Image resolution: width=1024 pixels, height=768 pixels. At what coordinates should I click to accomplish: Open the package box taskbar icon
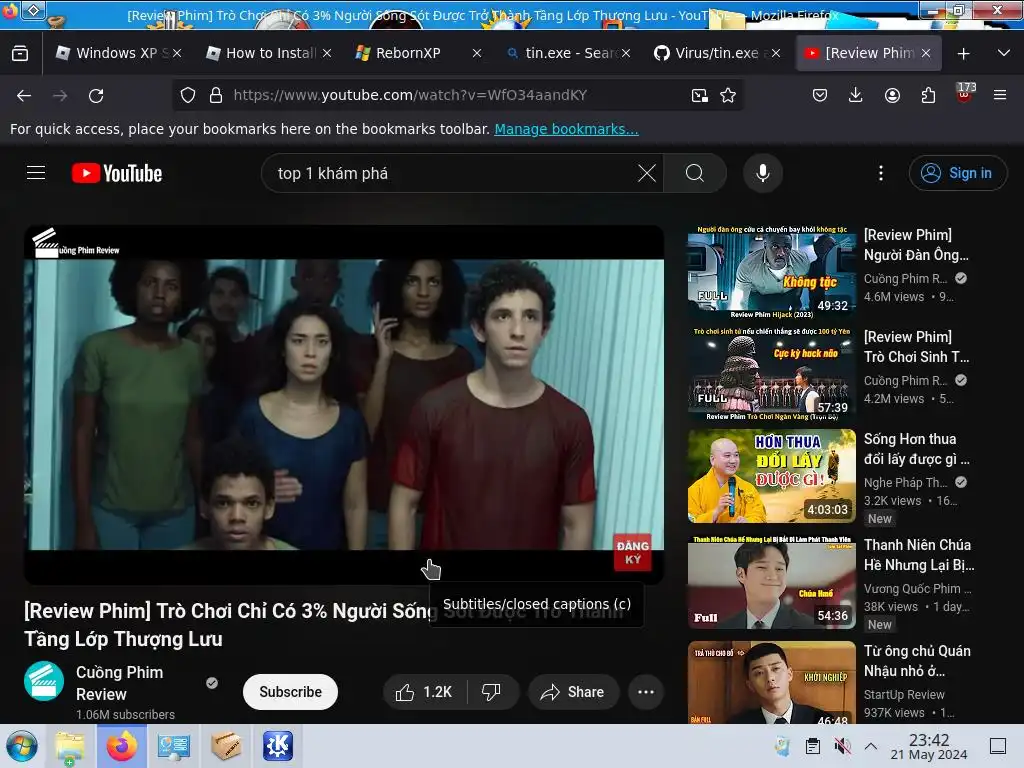point(226,746)
